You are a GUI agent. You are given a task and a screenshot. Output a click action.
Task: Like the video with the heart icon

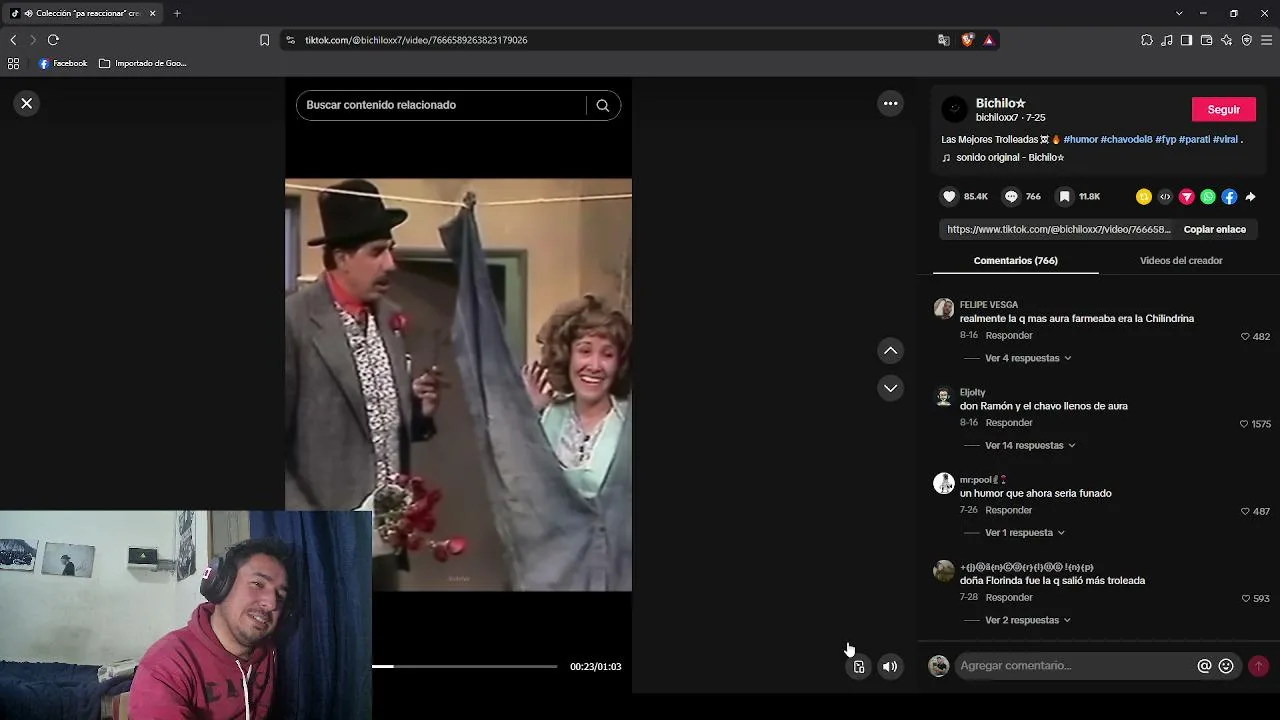950,197
